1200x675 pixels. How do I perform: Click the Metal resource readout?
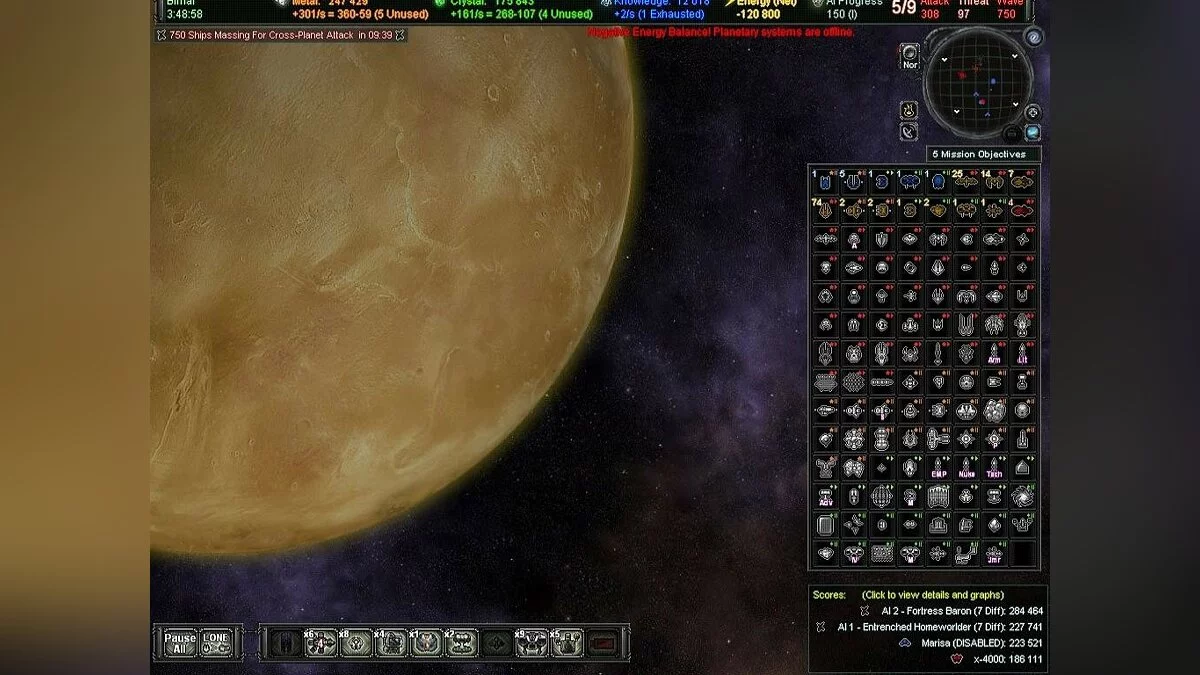click(x=352, y=9)
